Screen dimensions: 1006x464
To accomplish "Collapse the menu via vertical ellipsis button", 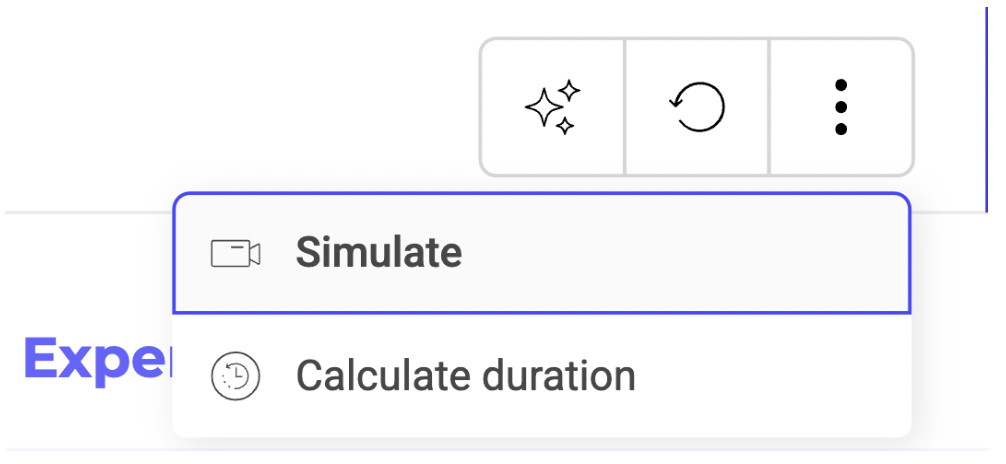I will point(841,107).
